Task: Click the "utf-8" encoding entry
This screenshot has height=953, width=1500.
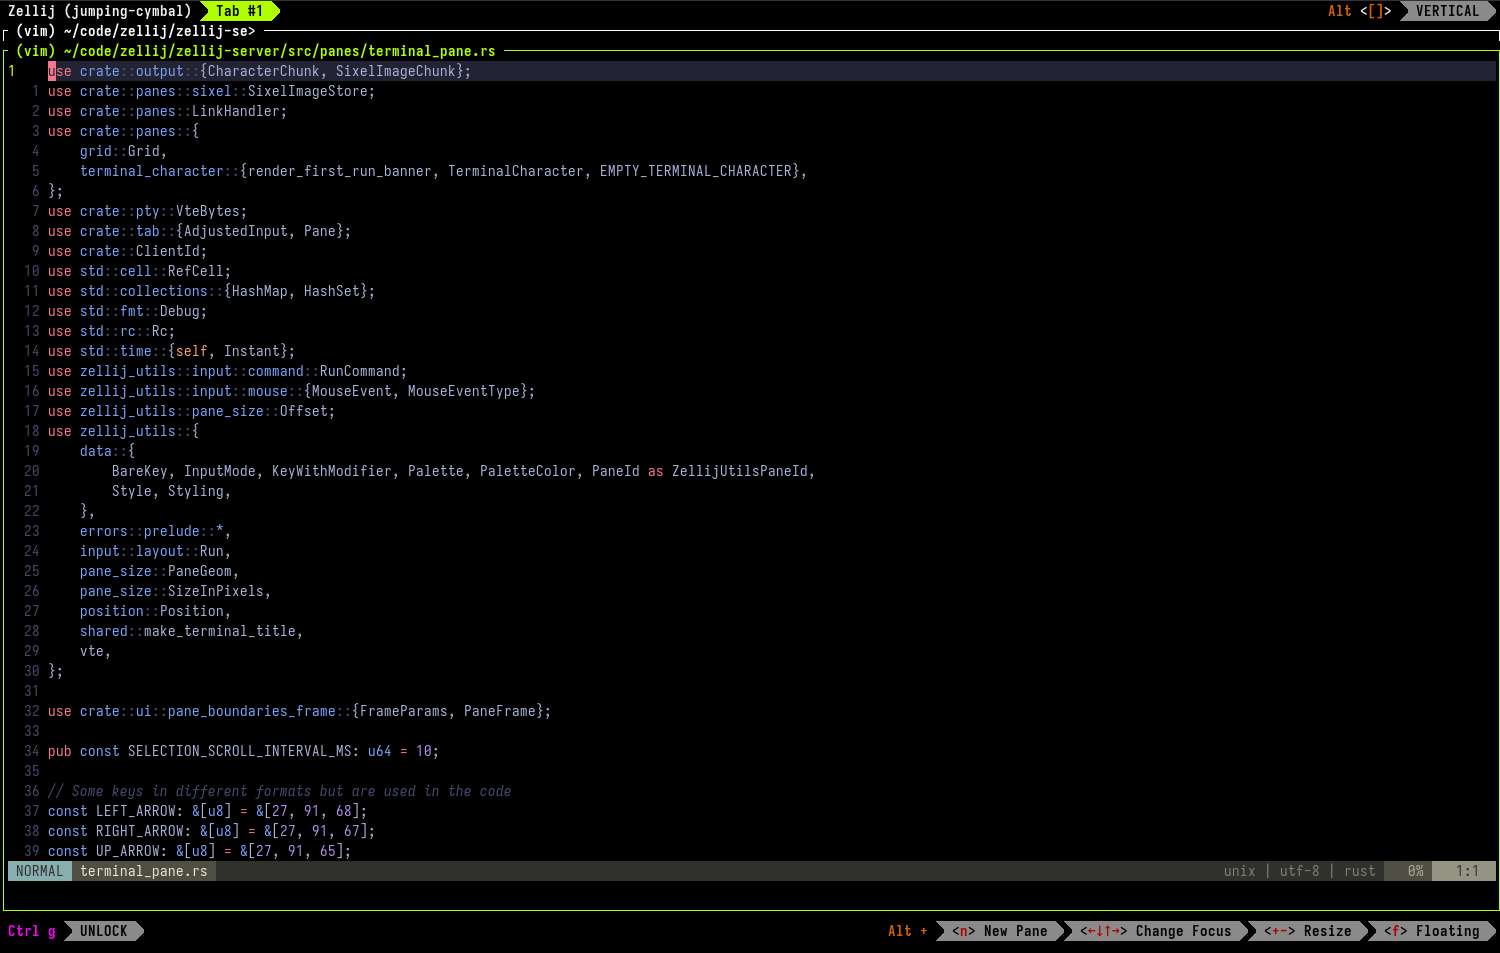Action: click(x=1300, y=871)
